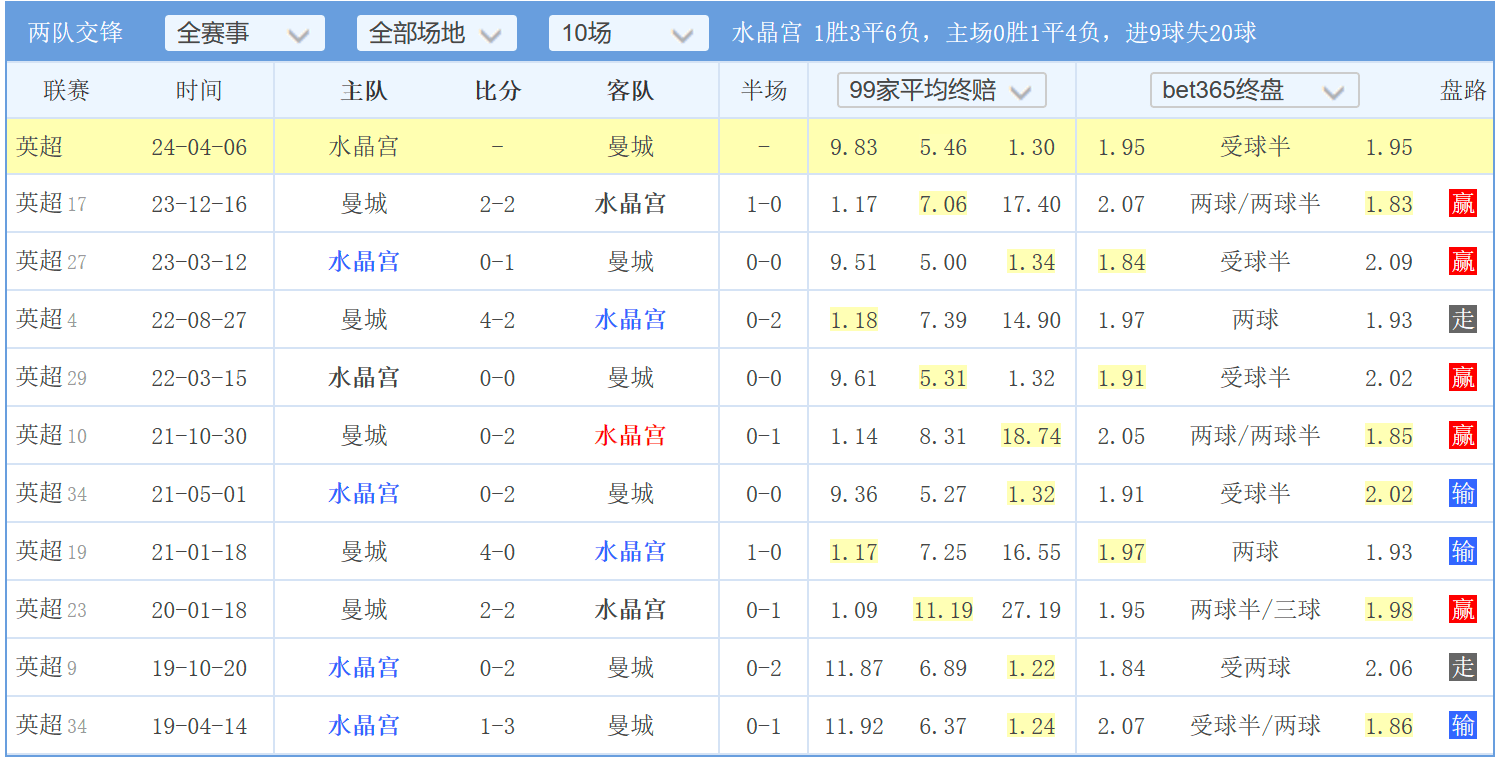Image resolution: width=1499 pixels, height=757 pixels.
Task: Click the blue 输 badge for 19-04-14 match
Action: (1462, 726)
